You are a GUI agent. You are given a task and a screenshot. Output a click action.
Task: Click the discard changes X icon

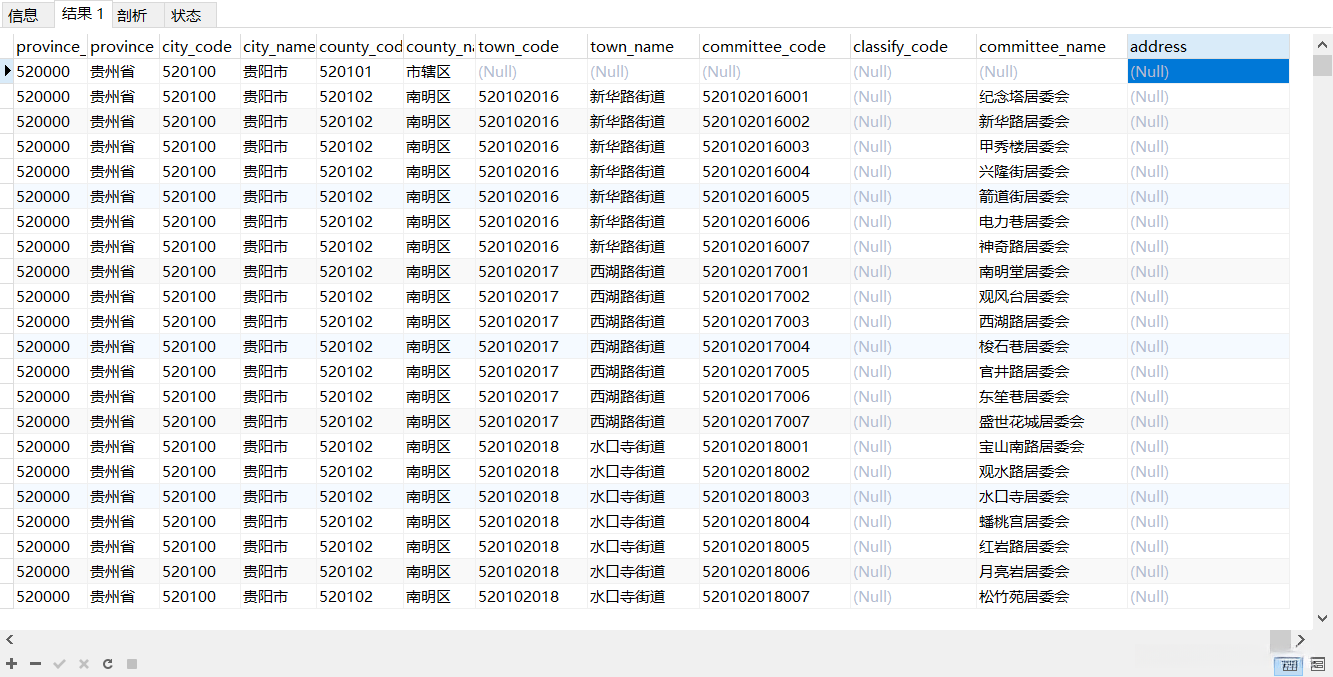(x=83, y=664)
